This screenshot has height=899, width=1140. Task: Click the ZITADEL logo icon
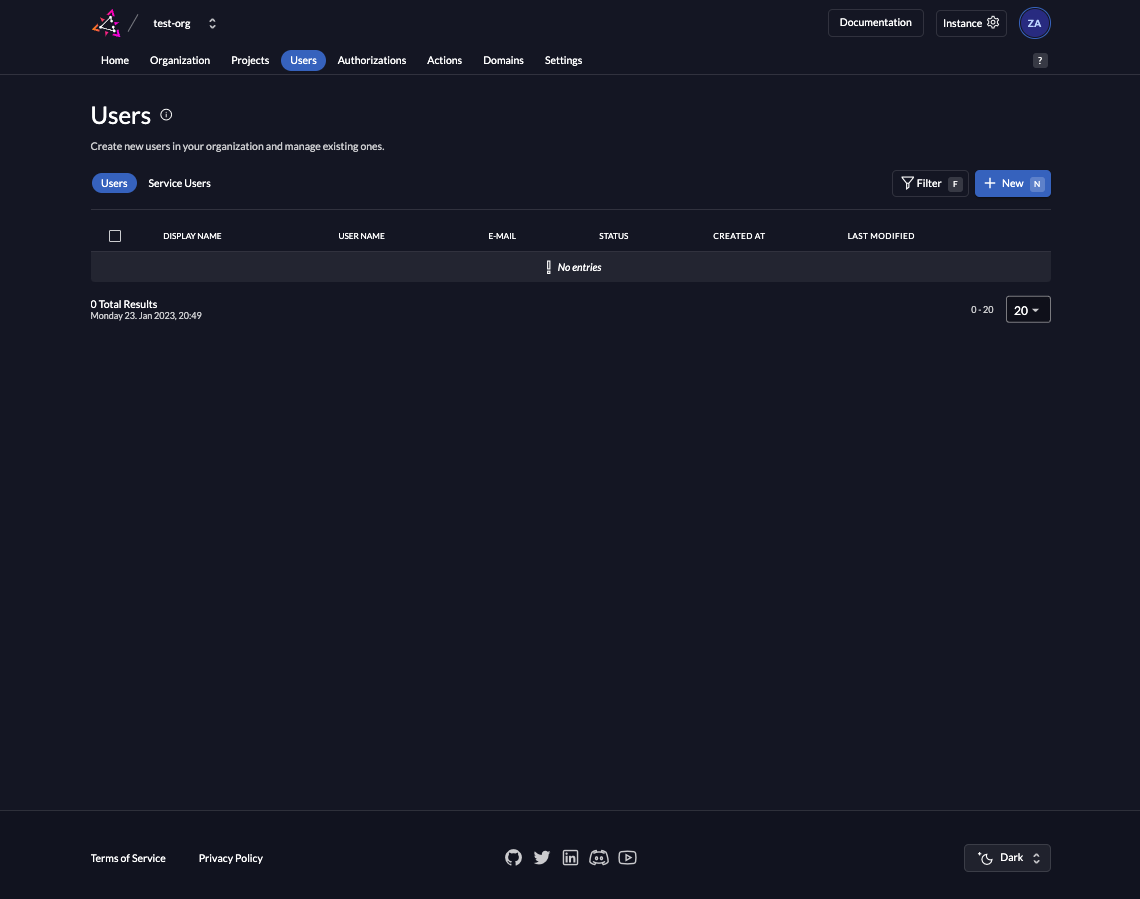pyautogui.click(x=106, y=23)
